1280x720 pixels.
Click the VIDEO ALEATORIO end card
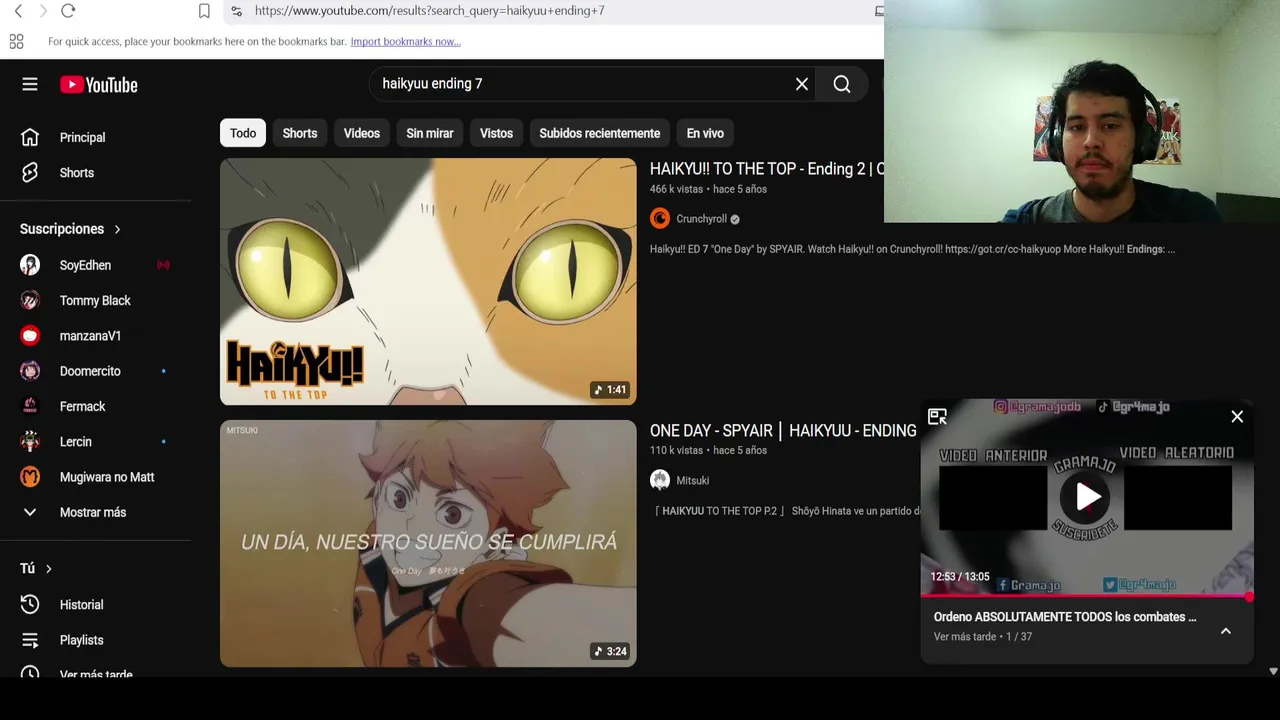1178,497
